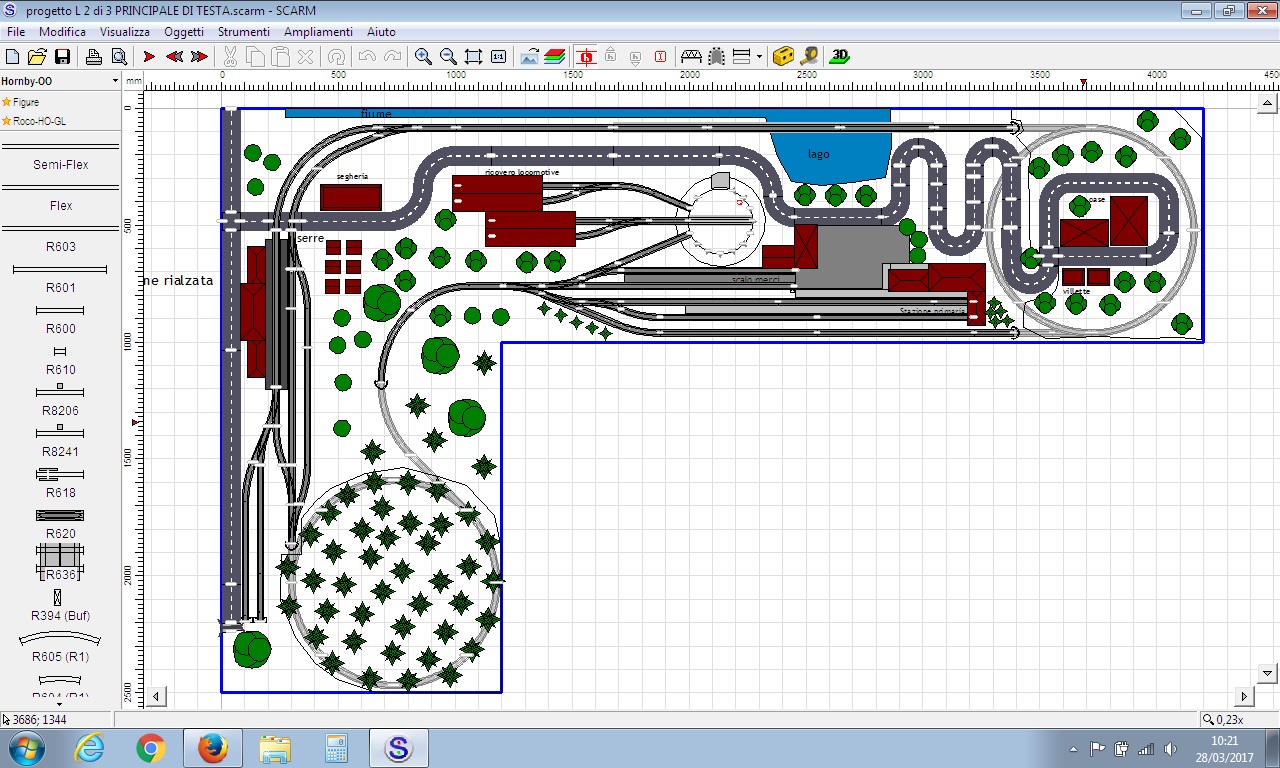
Task: Open Firefox from the taskbar
Action: pos(213,748)
